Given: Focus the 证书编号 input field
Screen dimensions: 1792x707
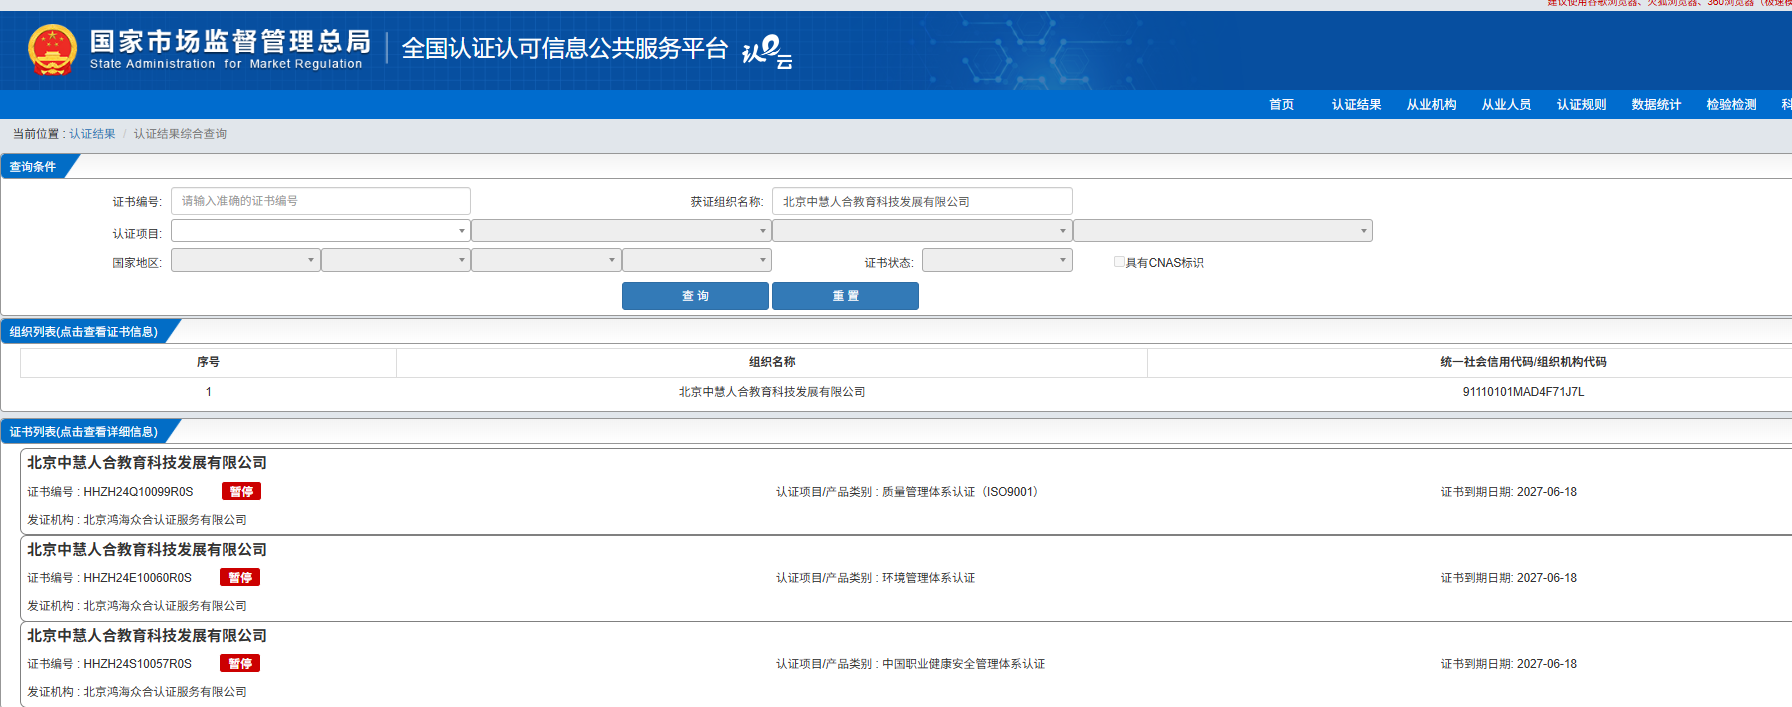Looking at the screenshot, I should pos(320,201).
